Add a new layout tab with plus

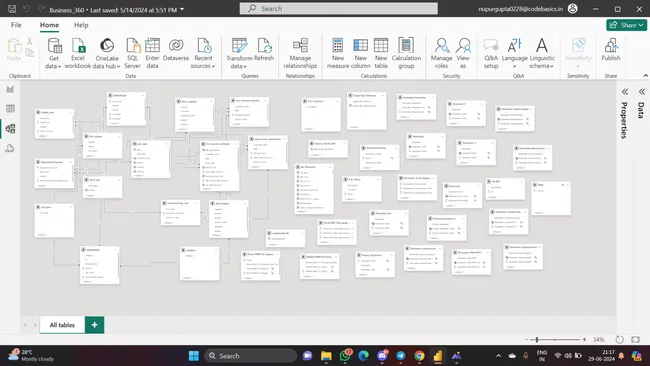(x=95, y=325)
